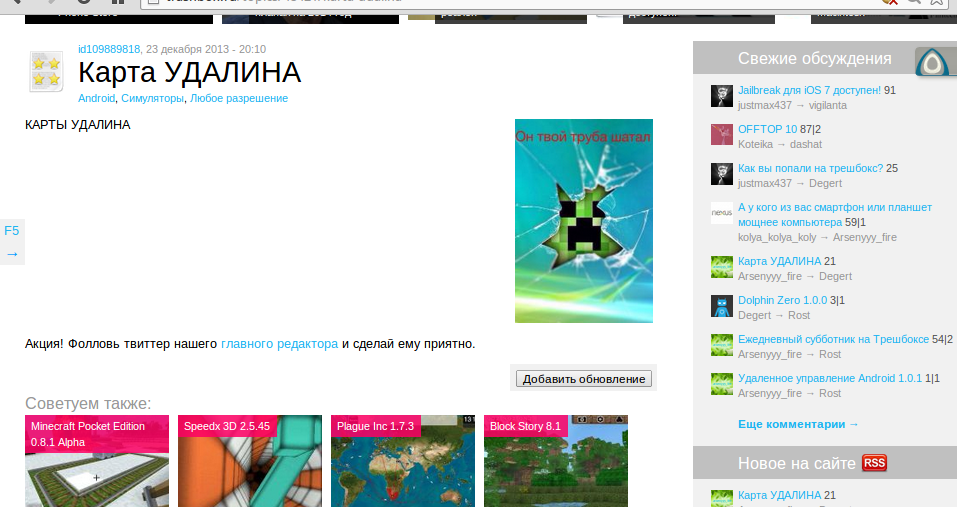Viewport: 957px width, 507px height.
Task: Open the Симуляторы category link
Action: pyautogui.click(x=152, y=98)
